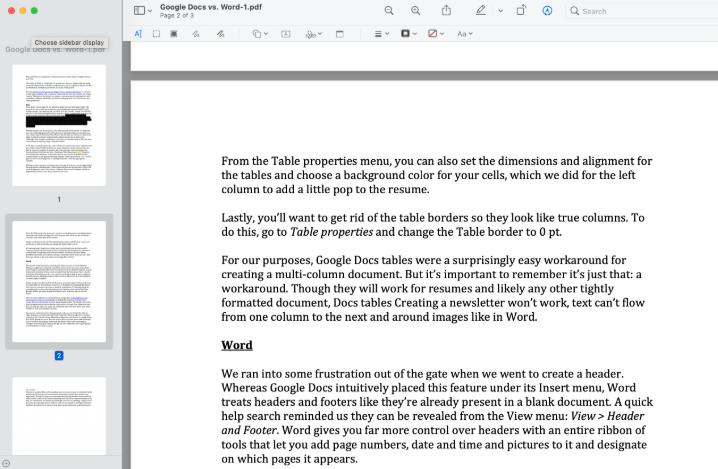
Task: Open the Border Color dropdown
Action: 408,33
